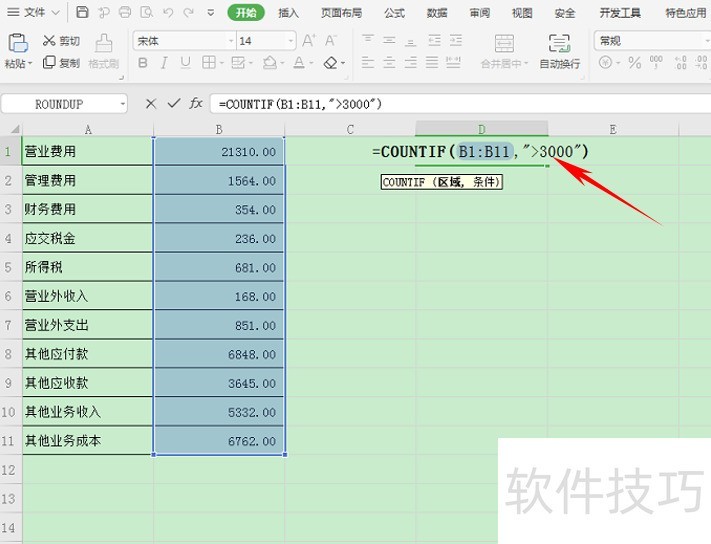
Task: Click the 复制 copy button
Action: [x=61, y=63]
